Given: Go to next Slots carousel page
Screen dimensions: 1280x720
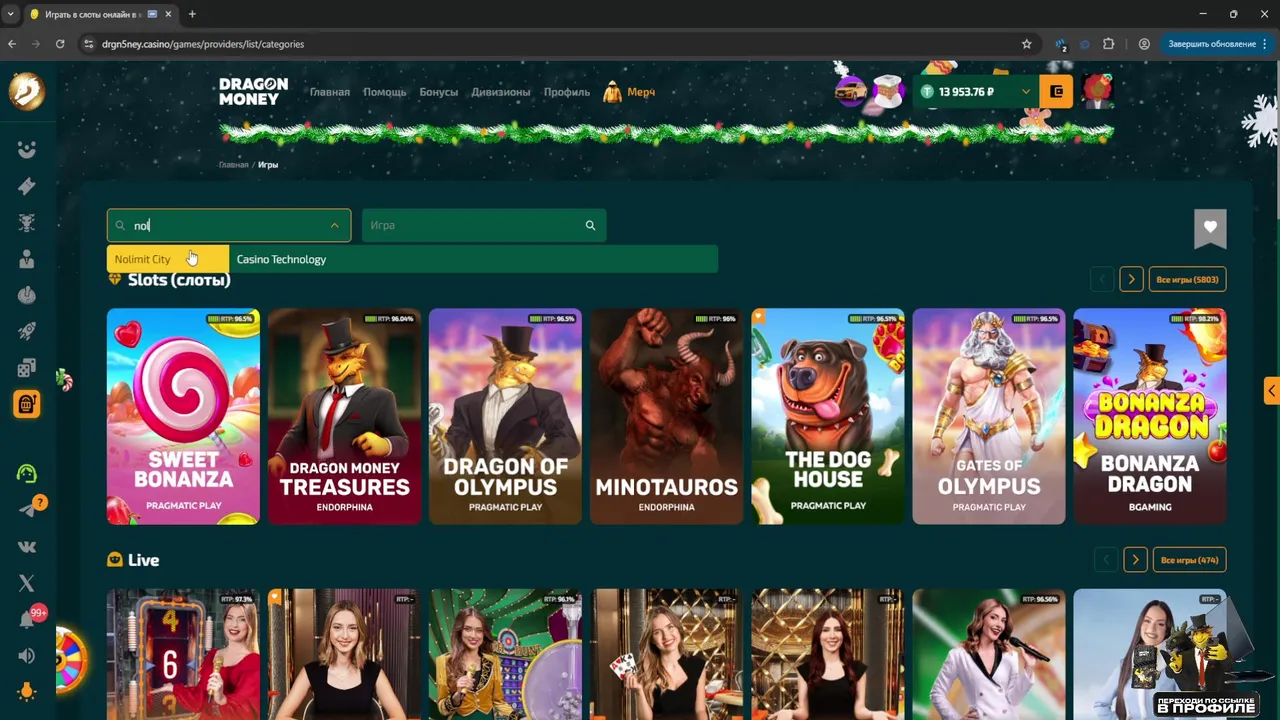Looking at the screenshot, I should pos(1131,280).
